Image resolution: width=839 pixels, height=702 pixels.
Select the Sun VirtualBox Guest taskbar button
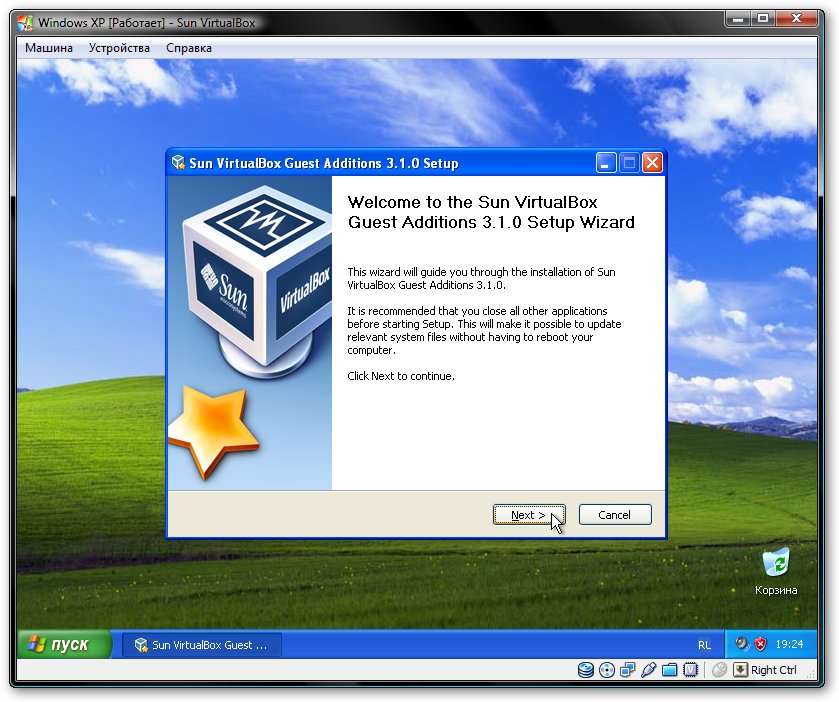201,645
